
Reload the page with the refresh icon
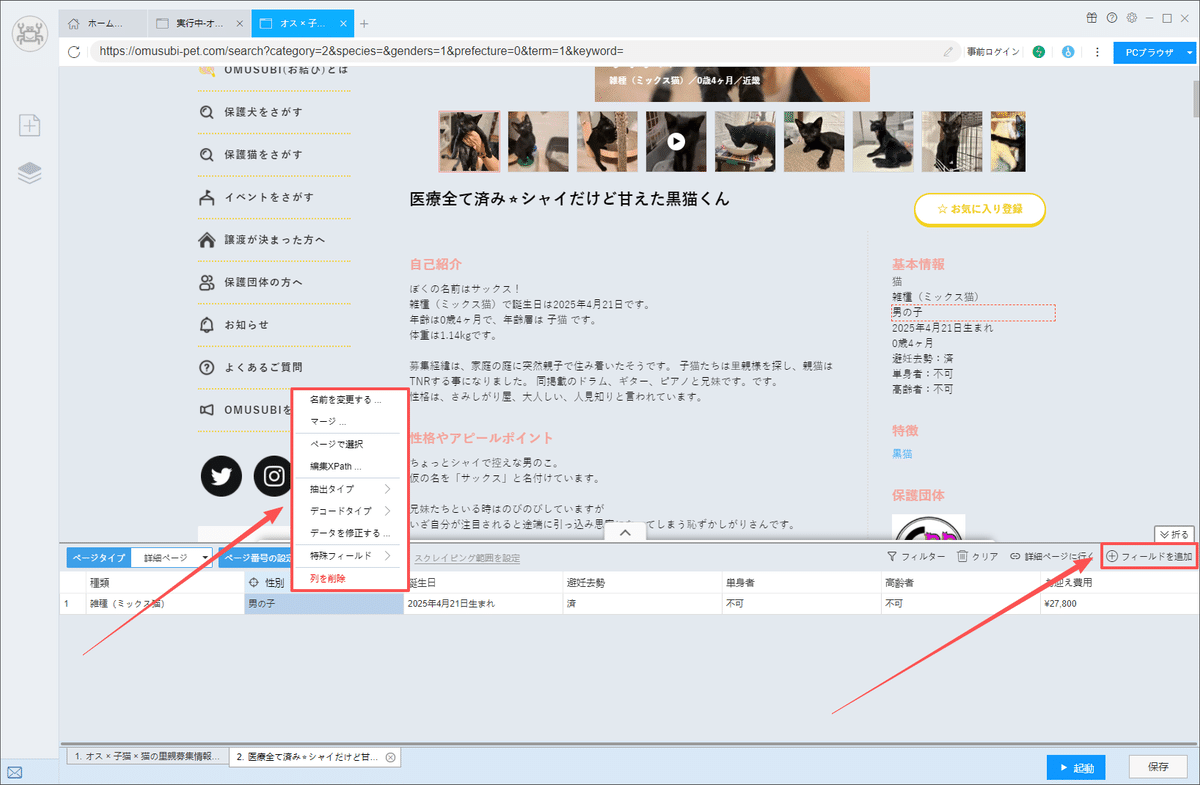[x=74, y=51]
